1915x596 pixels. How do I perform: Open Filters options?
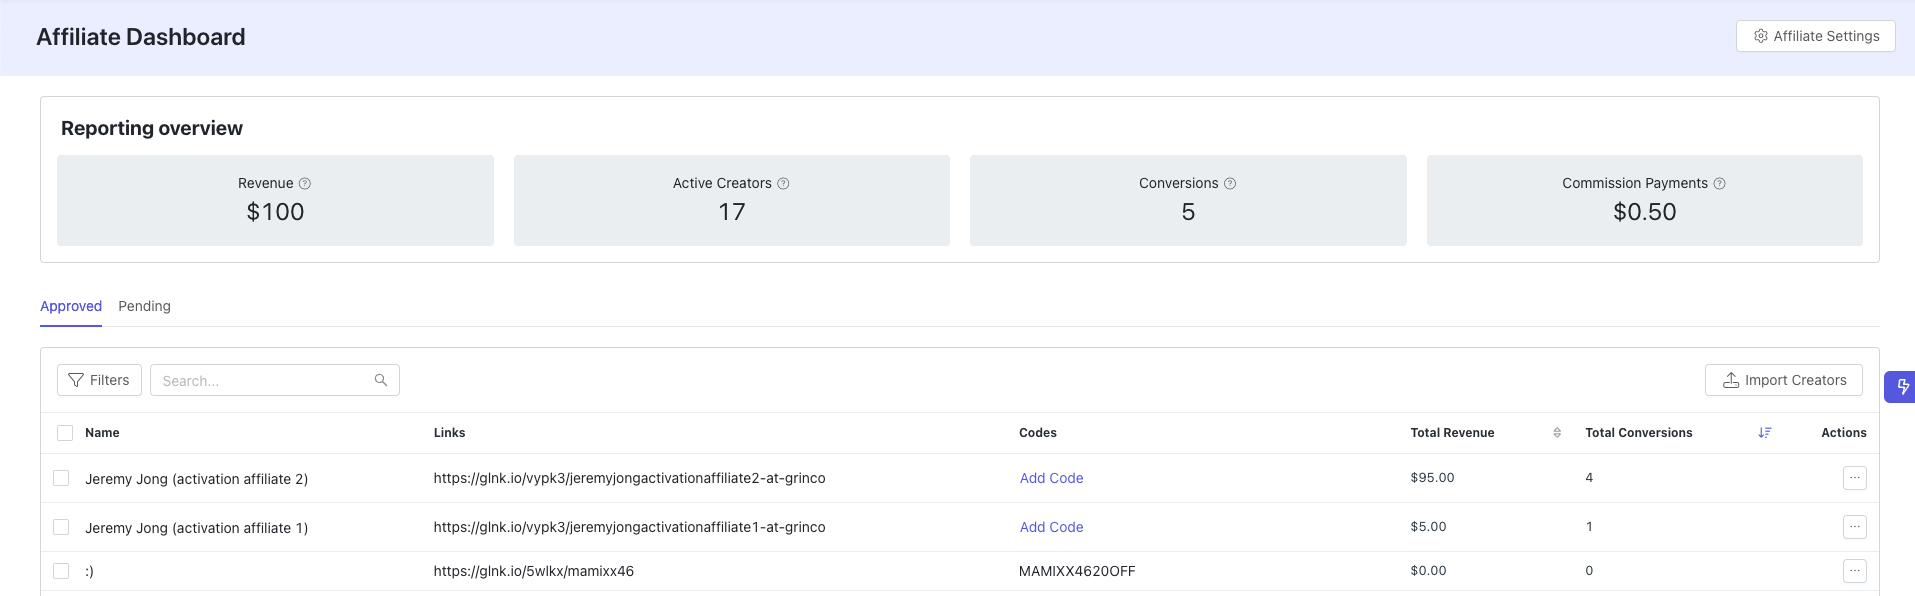click(x=99, y=380)
